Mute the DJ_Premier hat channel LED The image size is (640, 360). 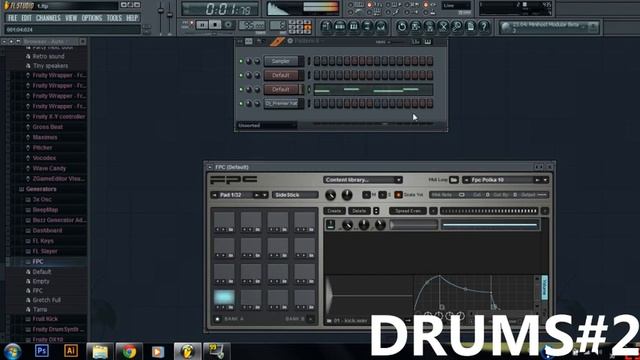[x=241, y=104]
